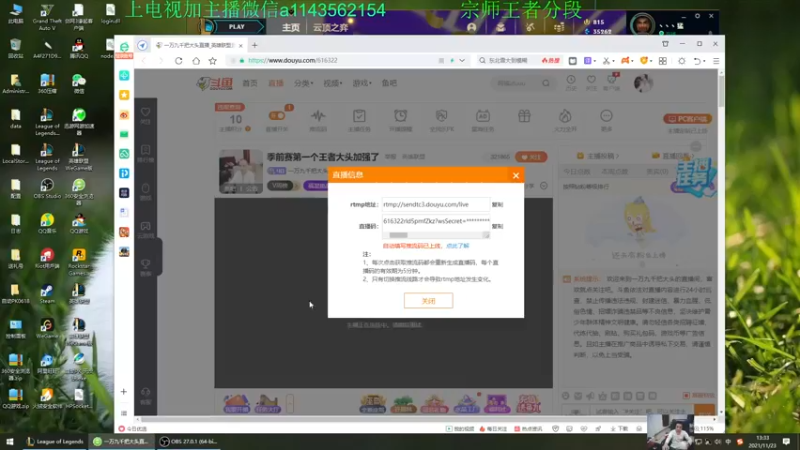Switch to League of Legends taskbar item
800x450 pixels.
pos(55,442)
